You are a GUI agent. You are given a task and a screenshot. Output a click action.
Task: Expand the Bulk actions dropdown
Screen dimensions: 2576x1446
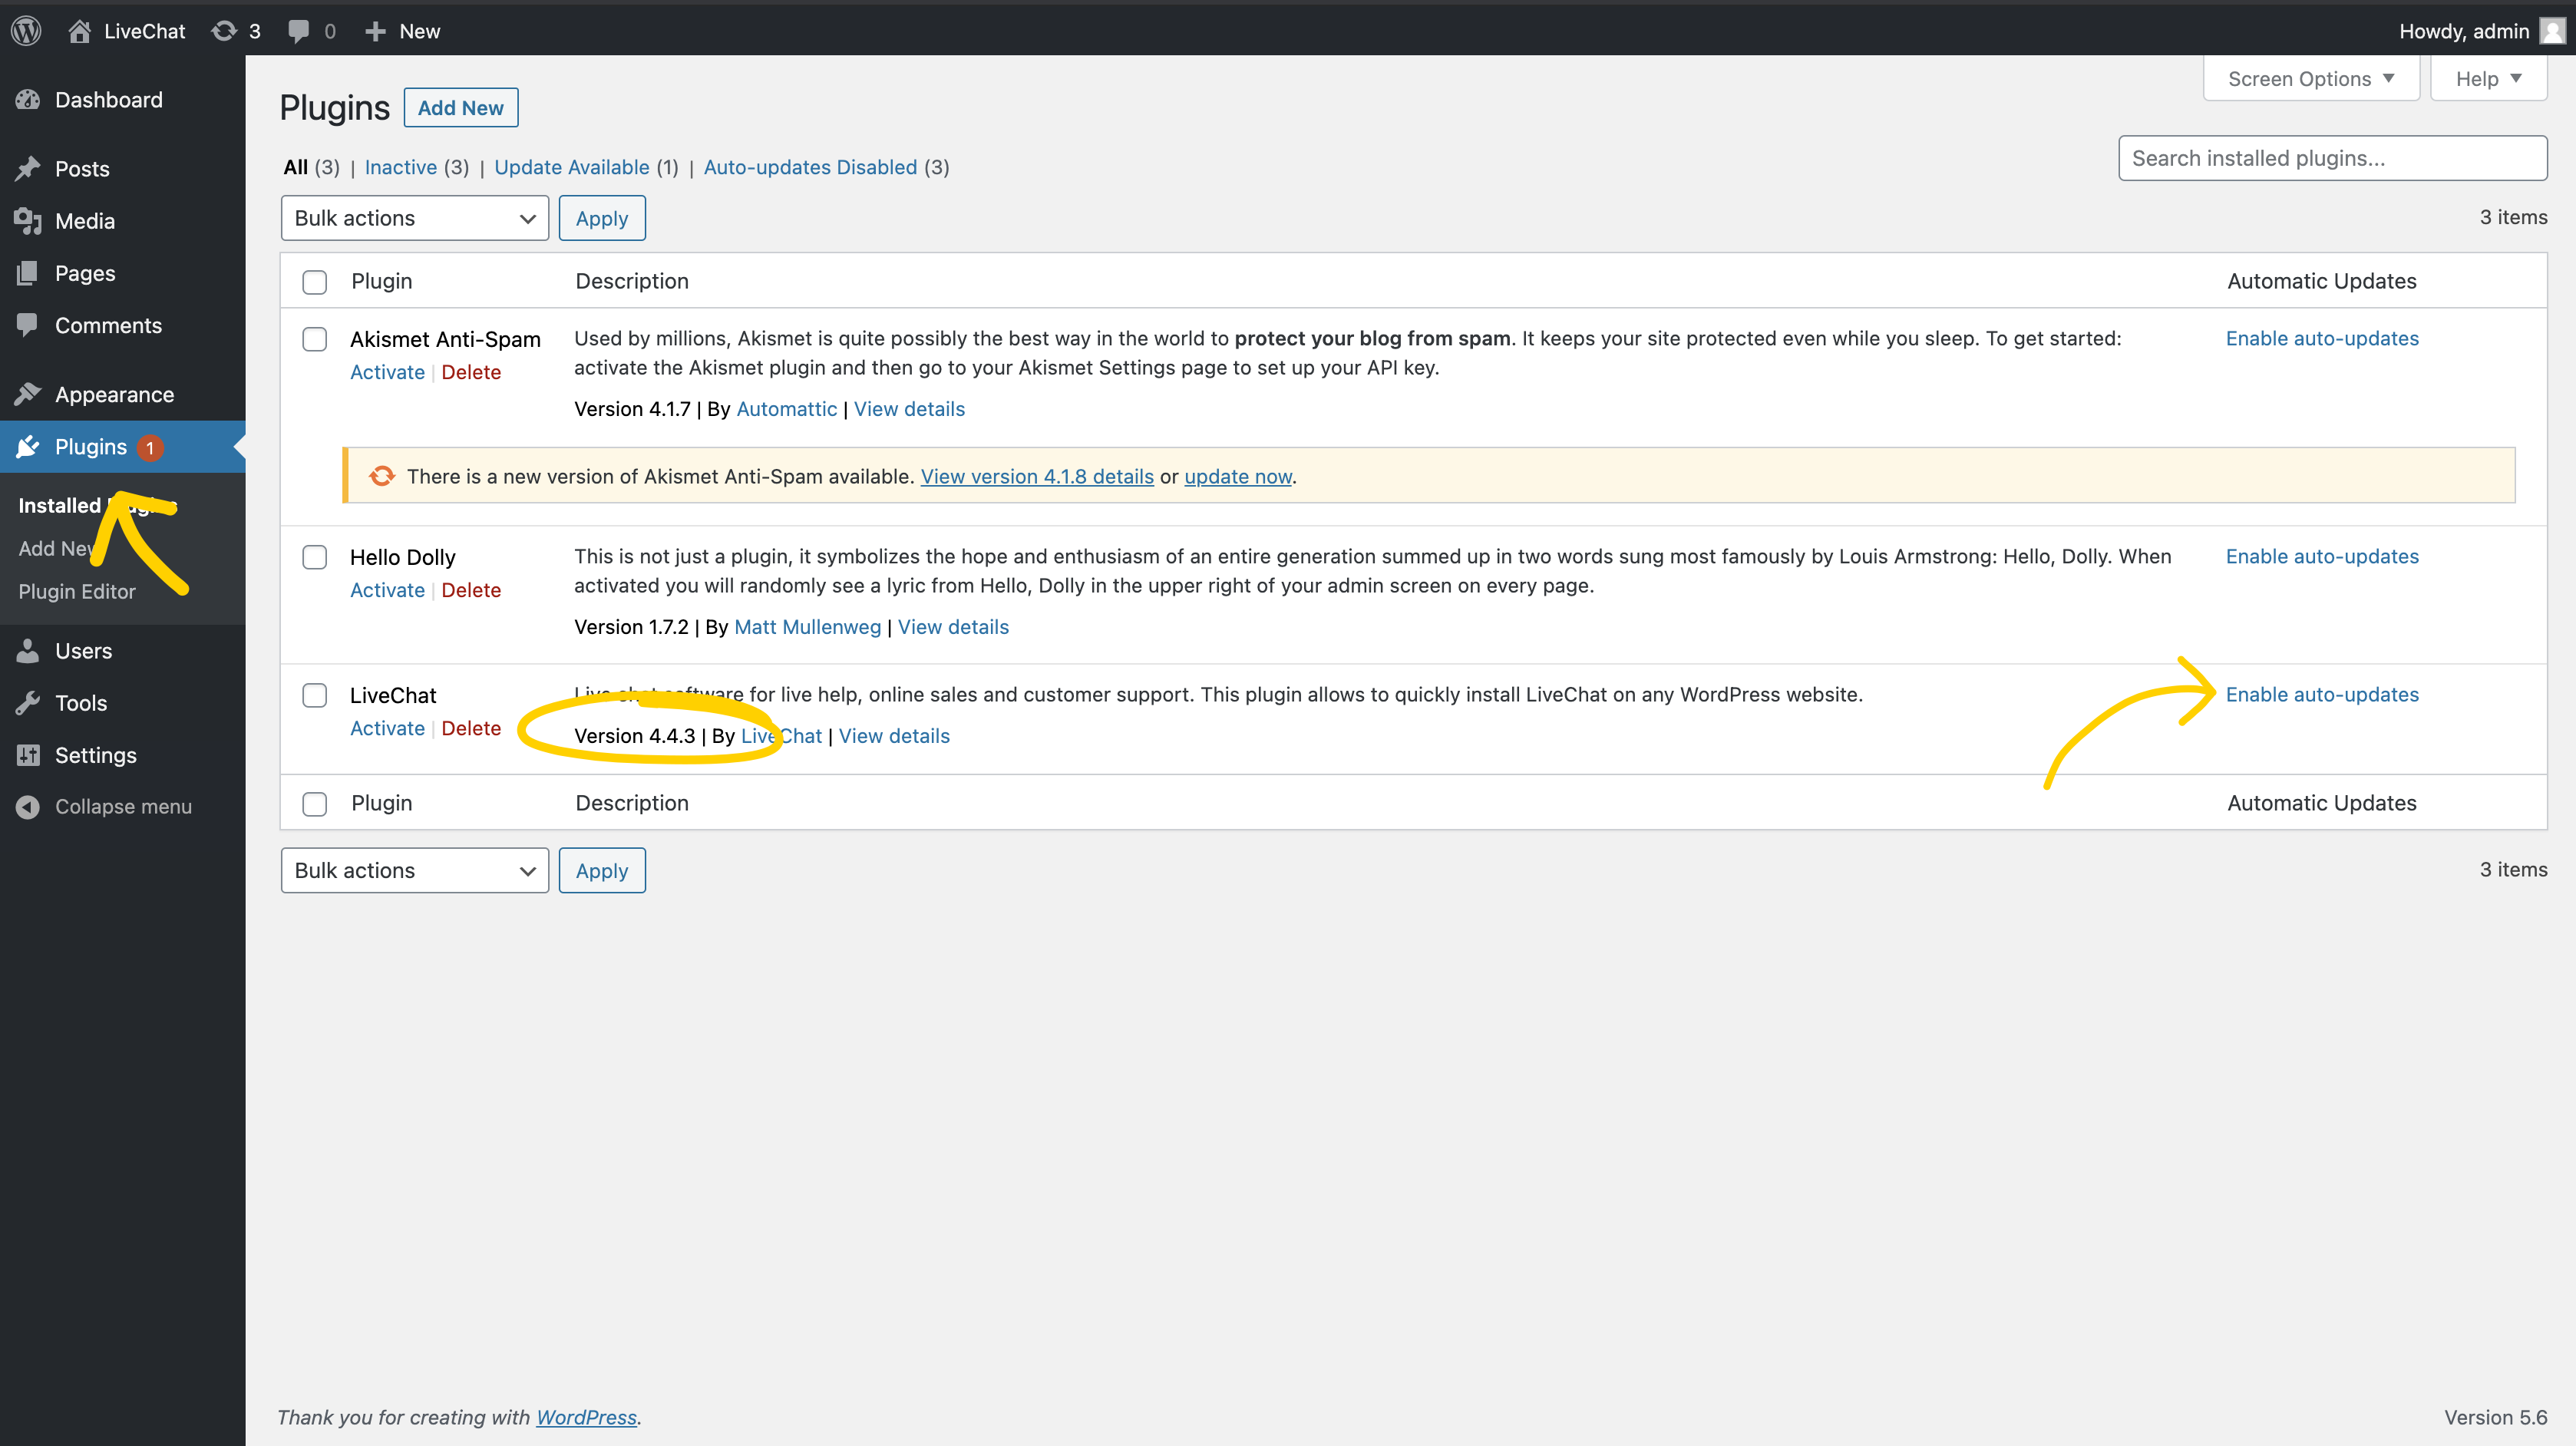412,218
